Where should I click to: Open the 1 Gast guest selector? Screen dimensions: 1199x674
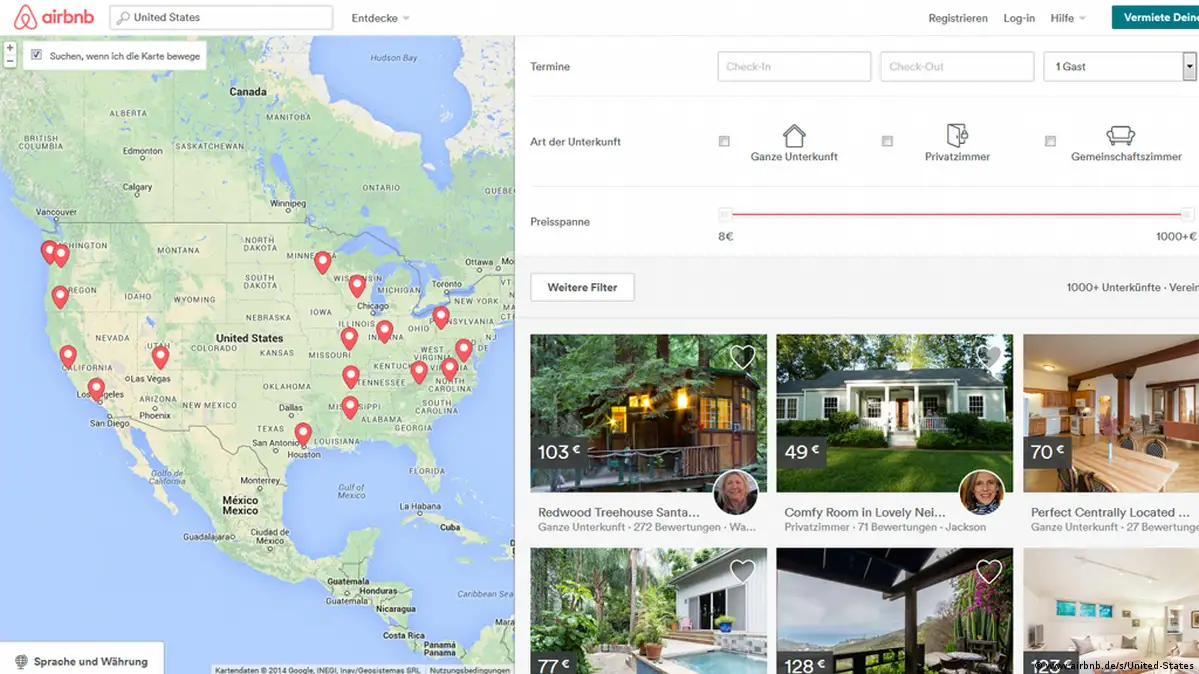1119,67
